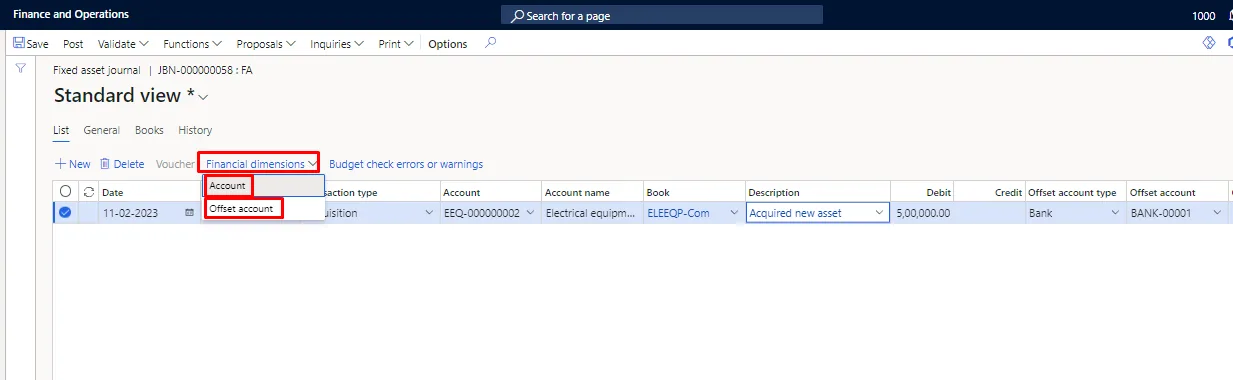Open the Book ELEEQP-Com dropdown arrow
1233x380 pixels.
[x=734, y=213]
